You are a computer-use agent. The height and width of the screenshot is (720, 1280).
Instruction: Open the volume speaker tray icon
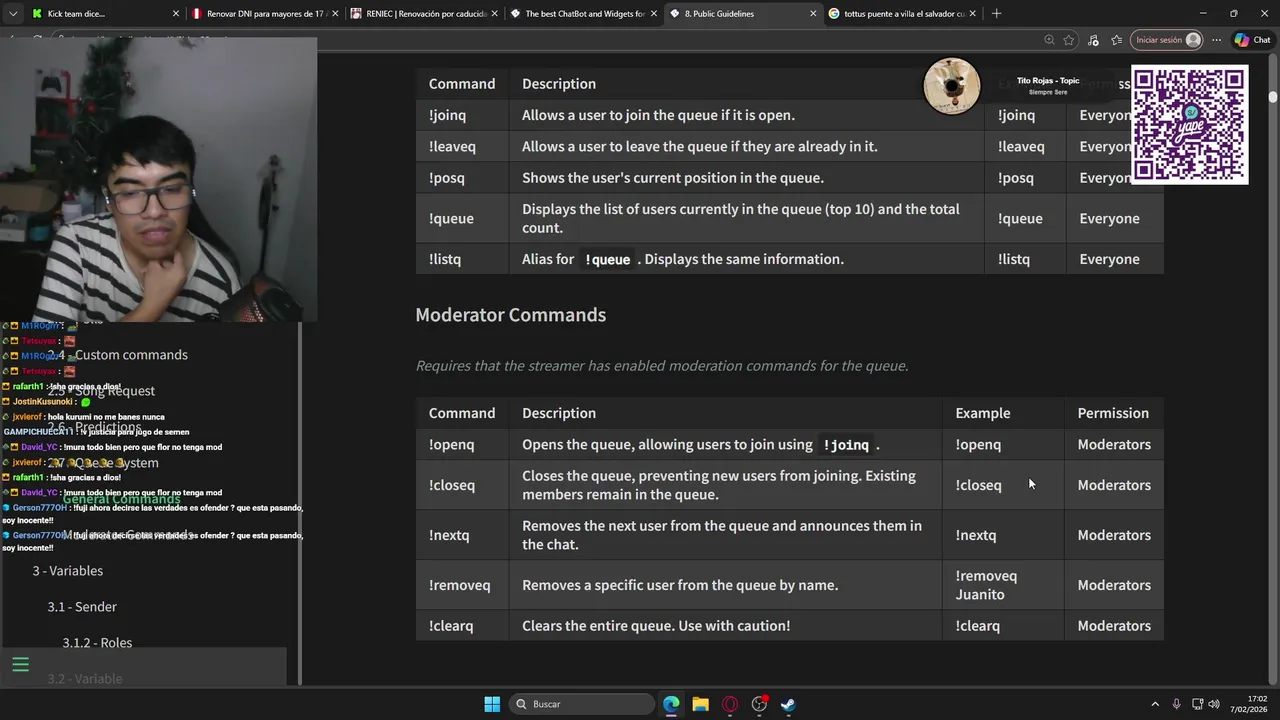click(1214, 704)
